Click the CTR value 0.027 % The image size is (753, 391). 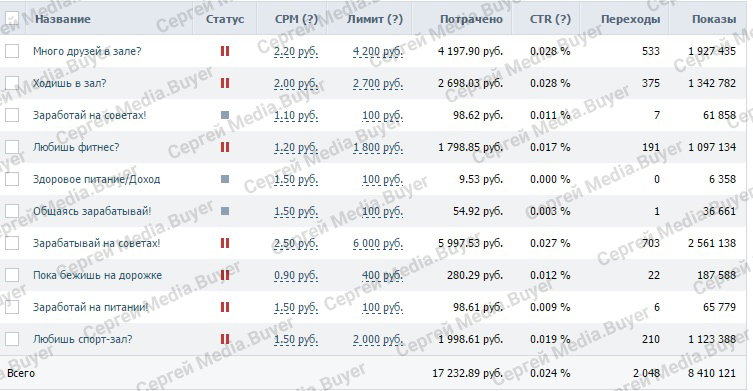(550, 243)
